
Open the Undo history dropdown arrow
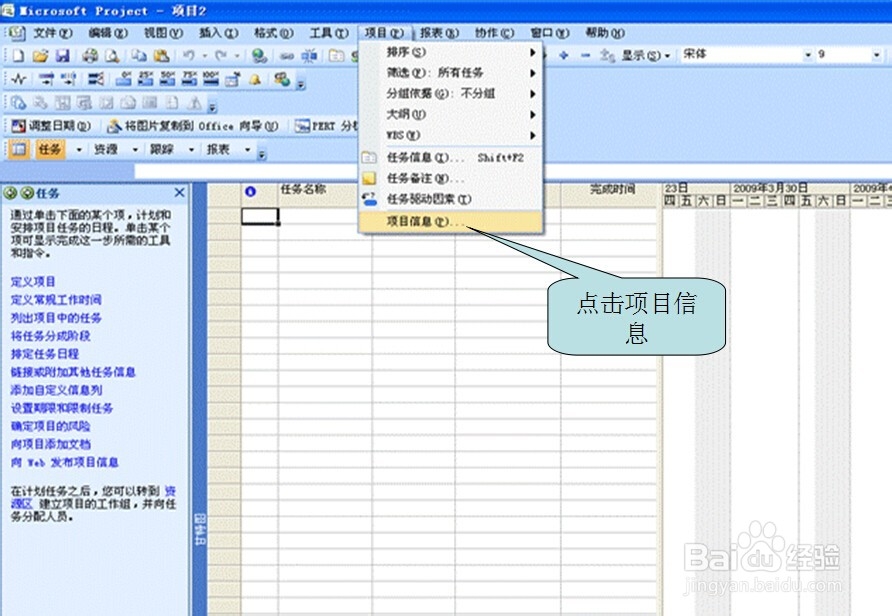click(205, 56)
